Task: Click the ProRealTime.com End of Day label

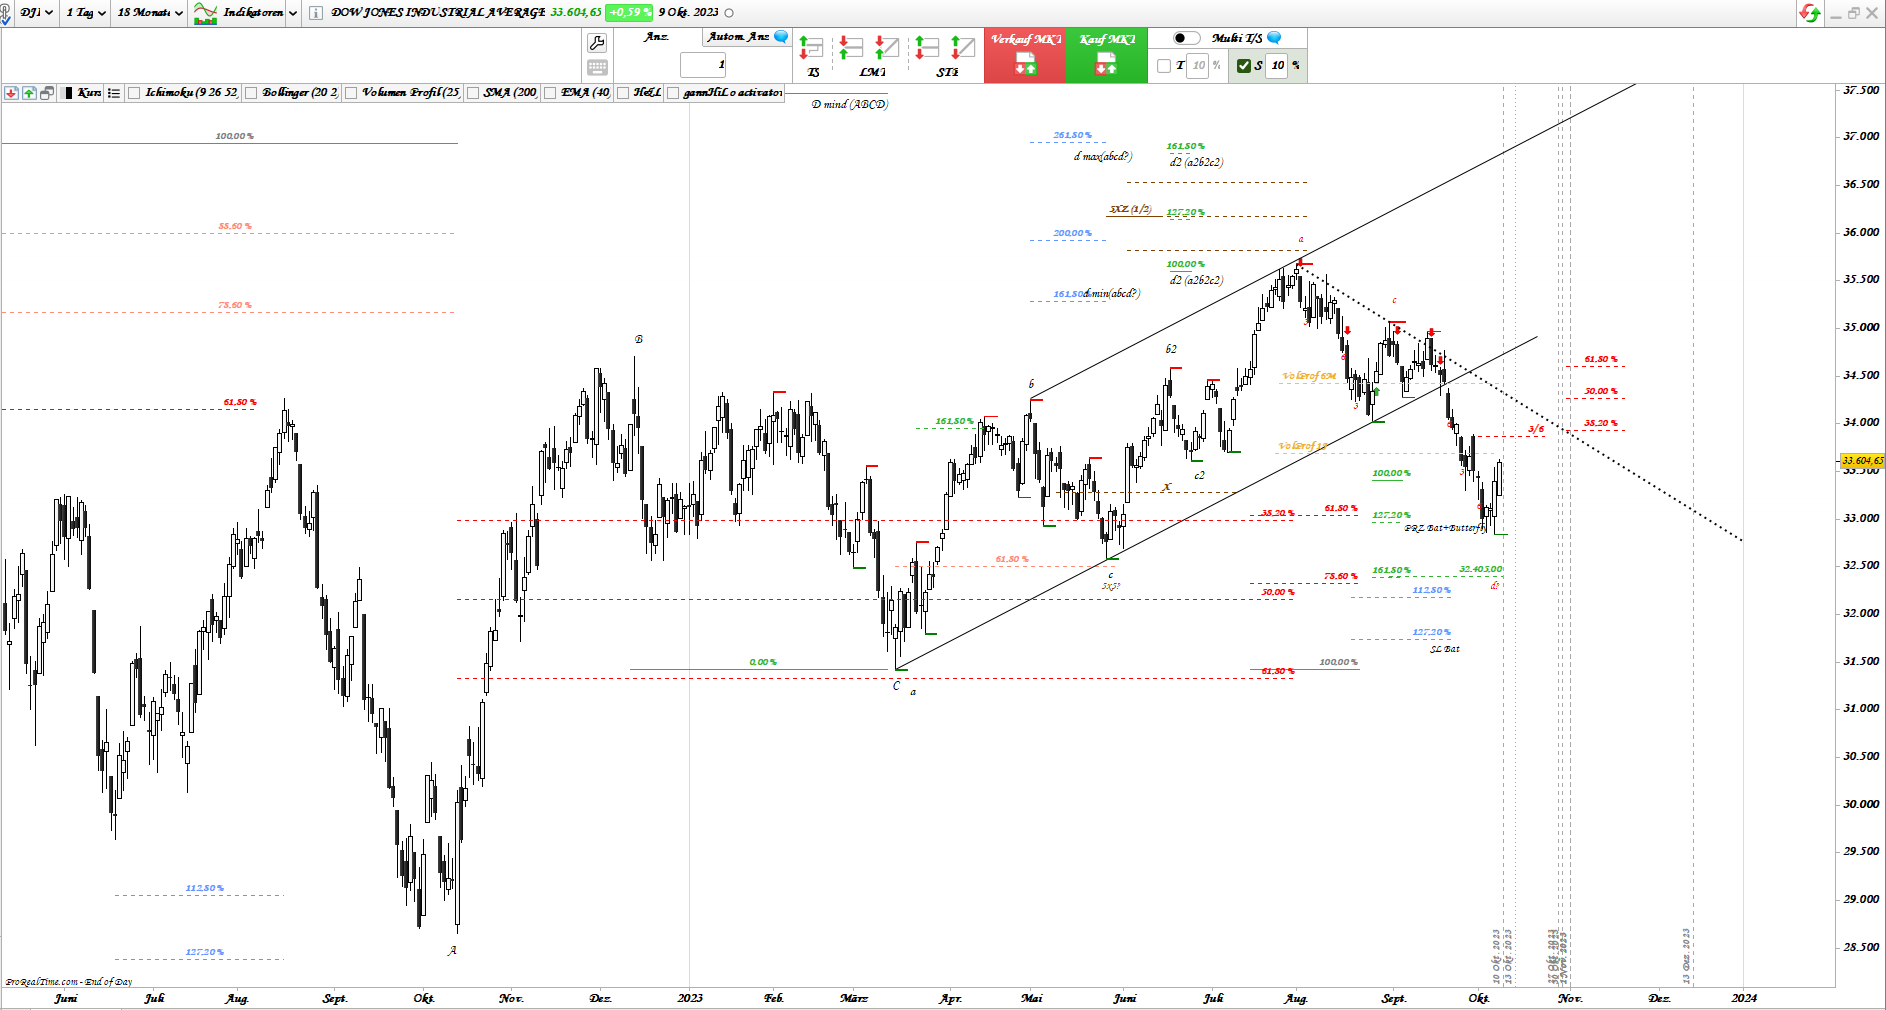Action: point(69,982)
